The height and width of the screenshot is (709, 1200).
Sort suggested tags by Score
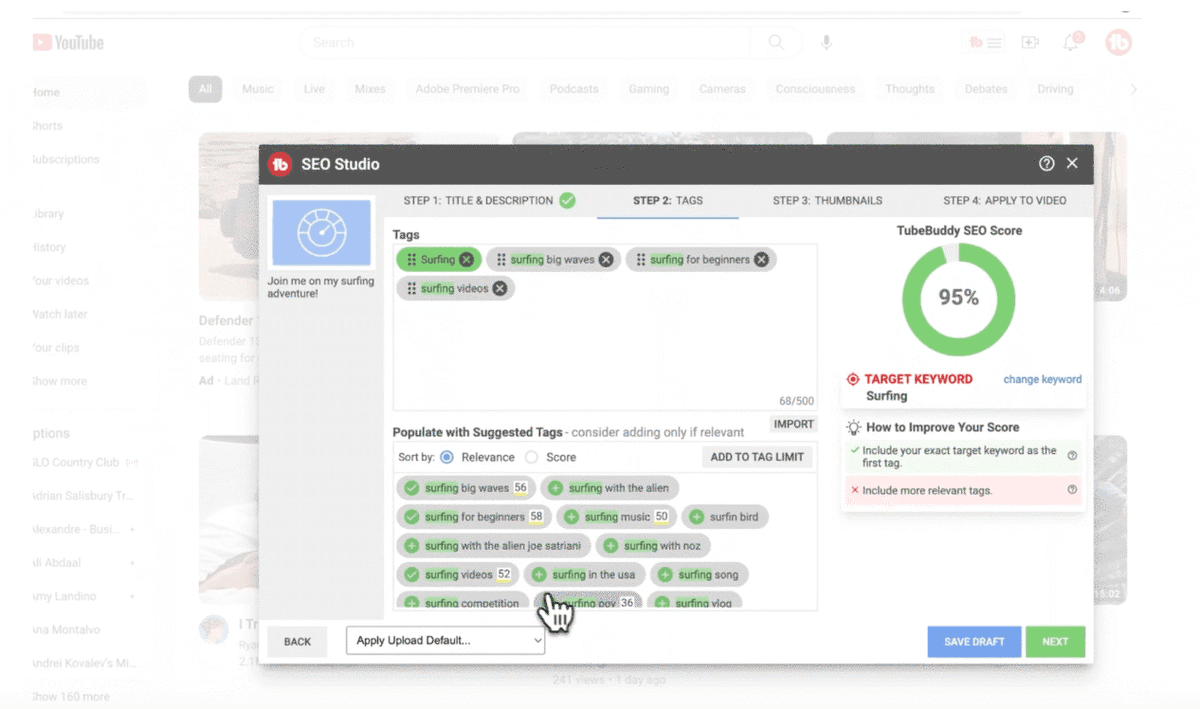[532, 457]
